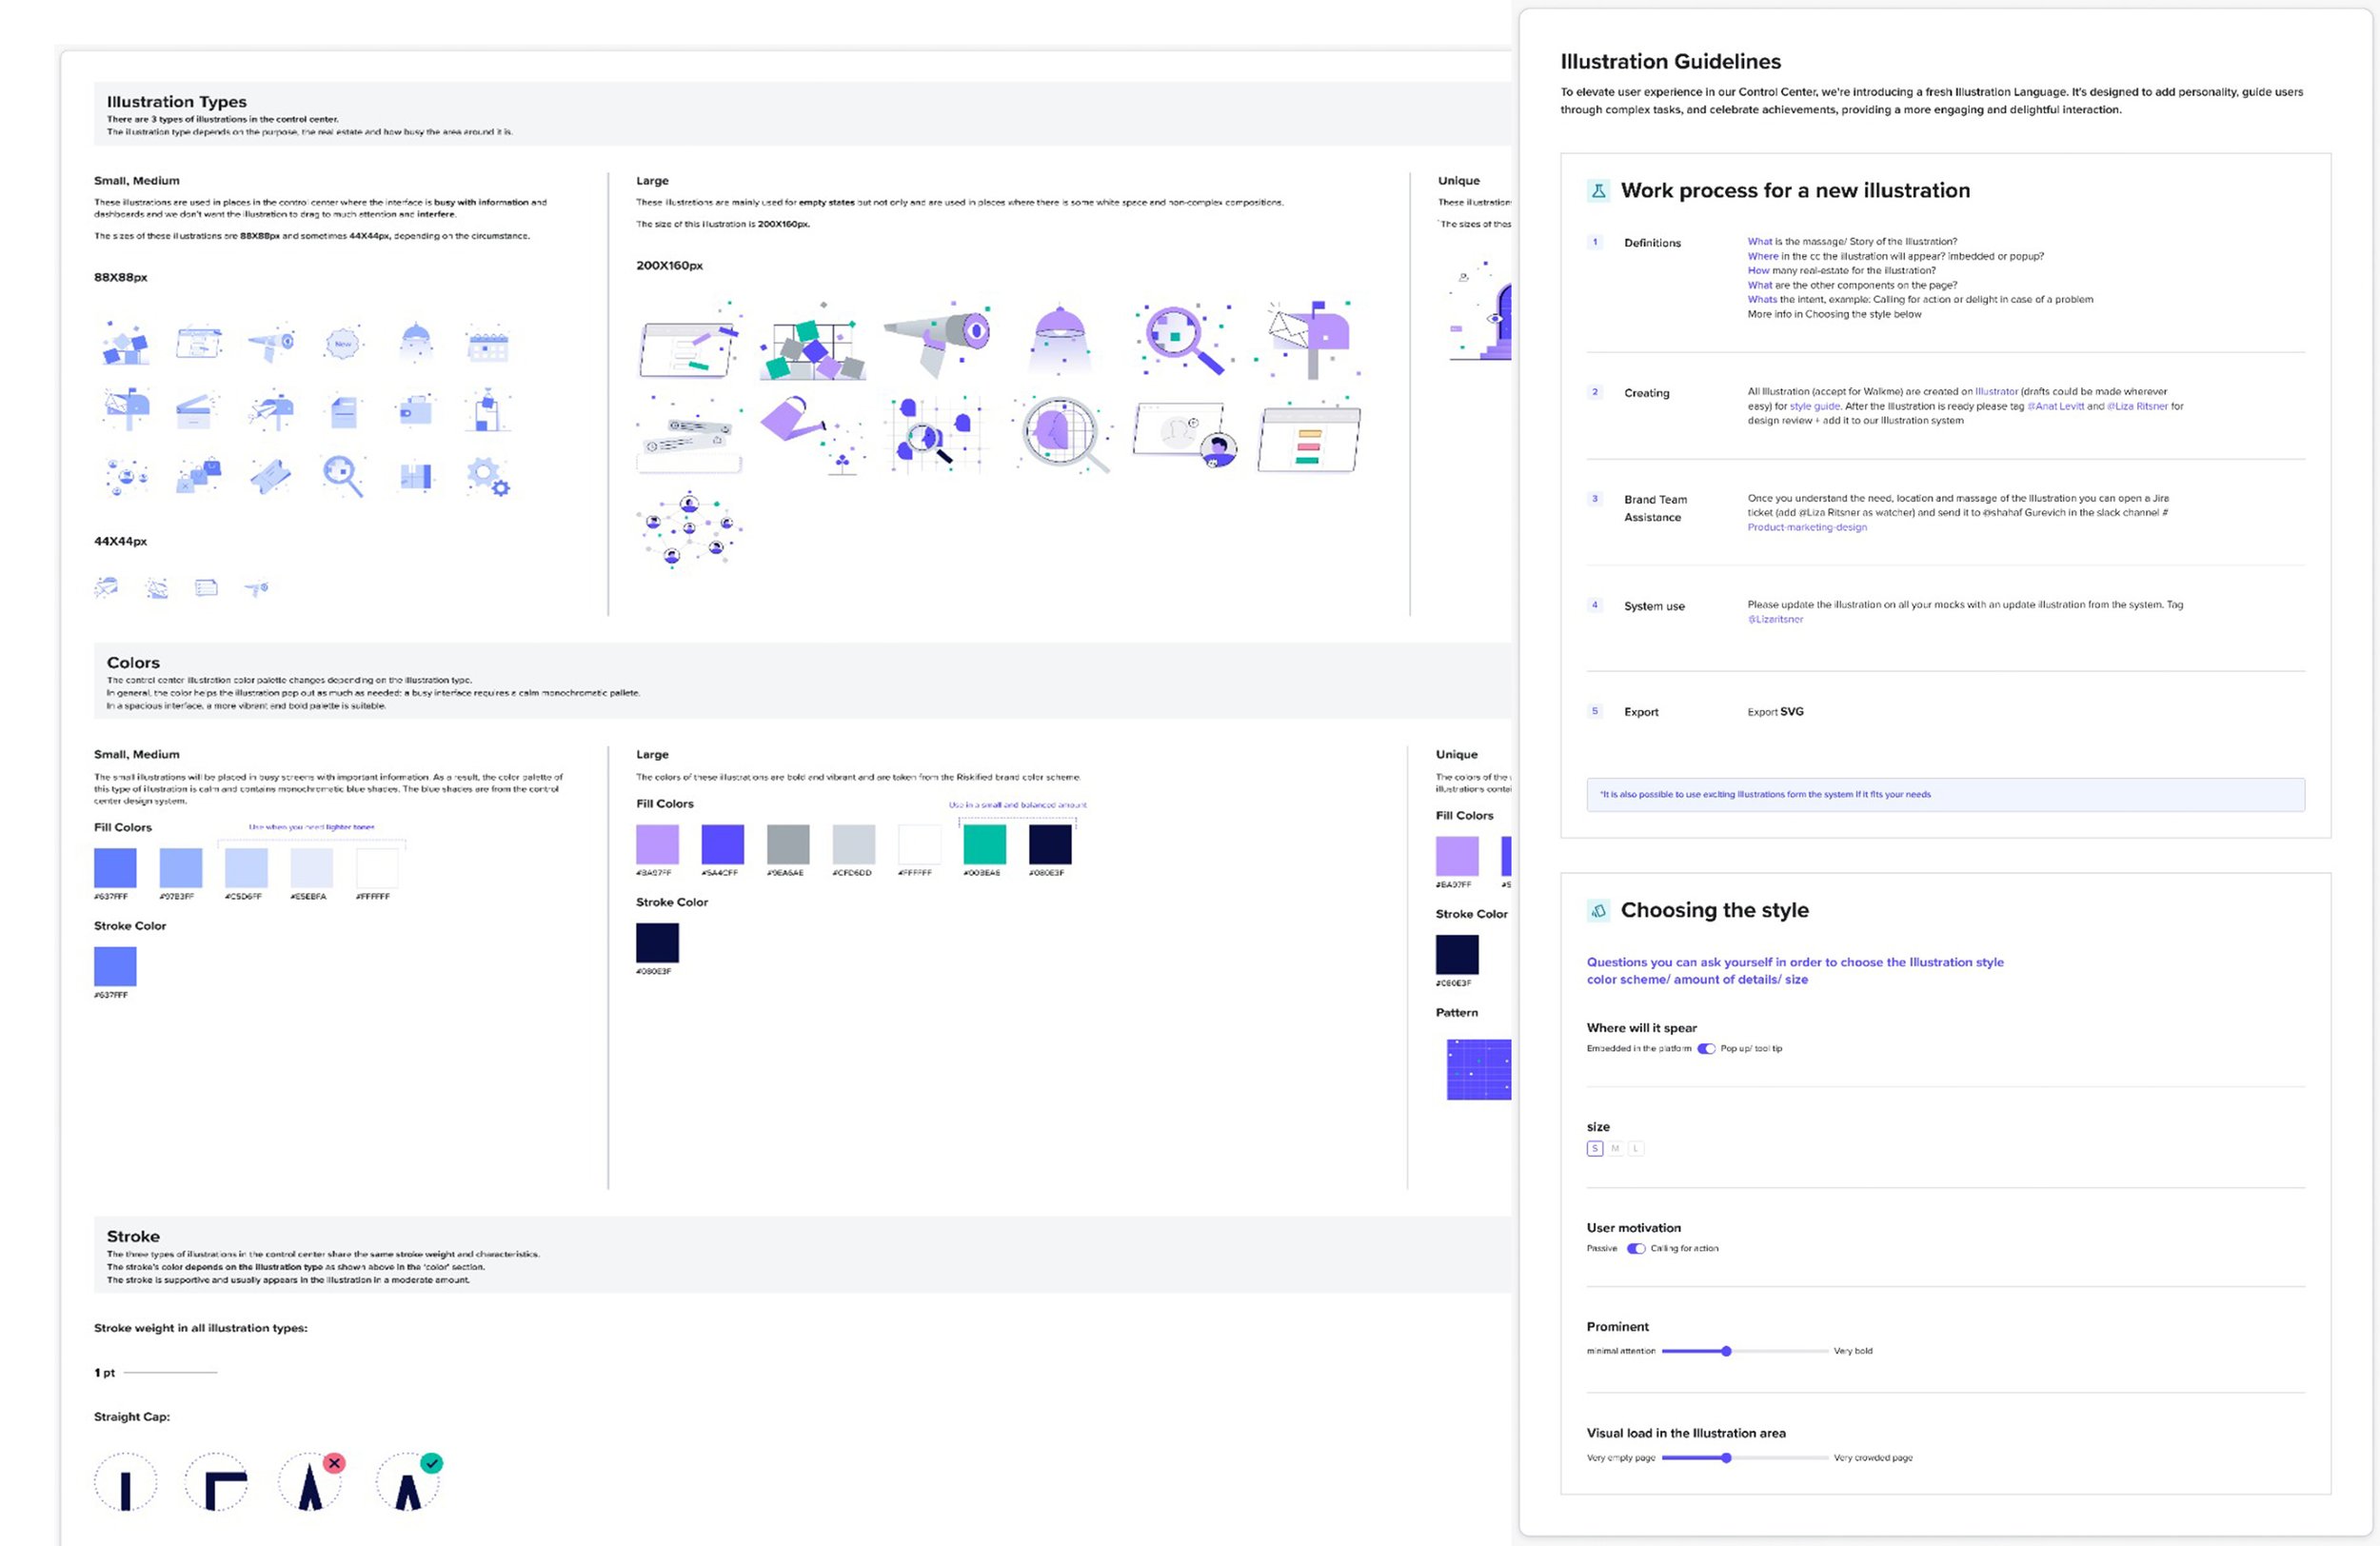
Task: Toggle the 'Where will it spear' switch
Action: point(1706,1049)
